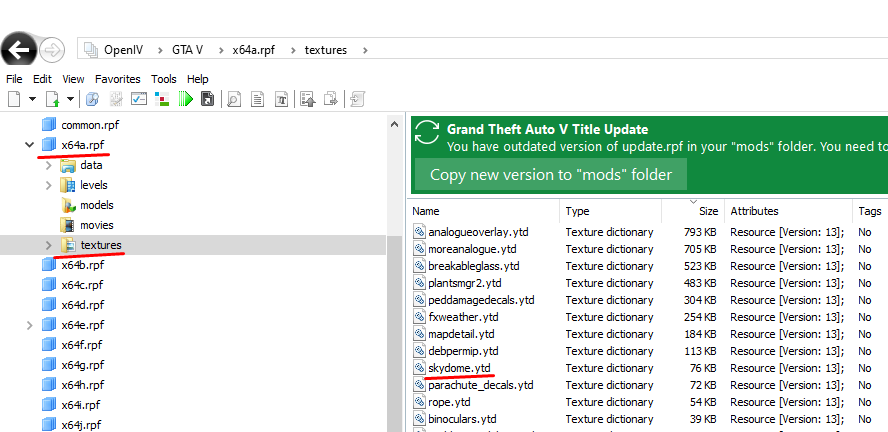Click the 793 KB size cell
The image size is (888, 432).
(700, 232)
